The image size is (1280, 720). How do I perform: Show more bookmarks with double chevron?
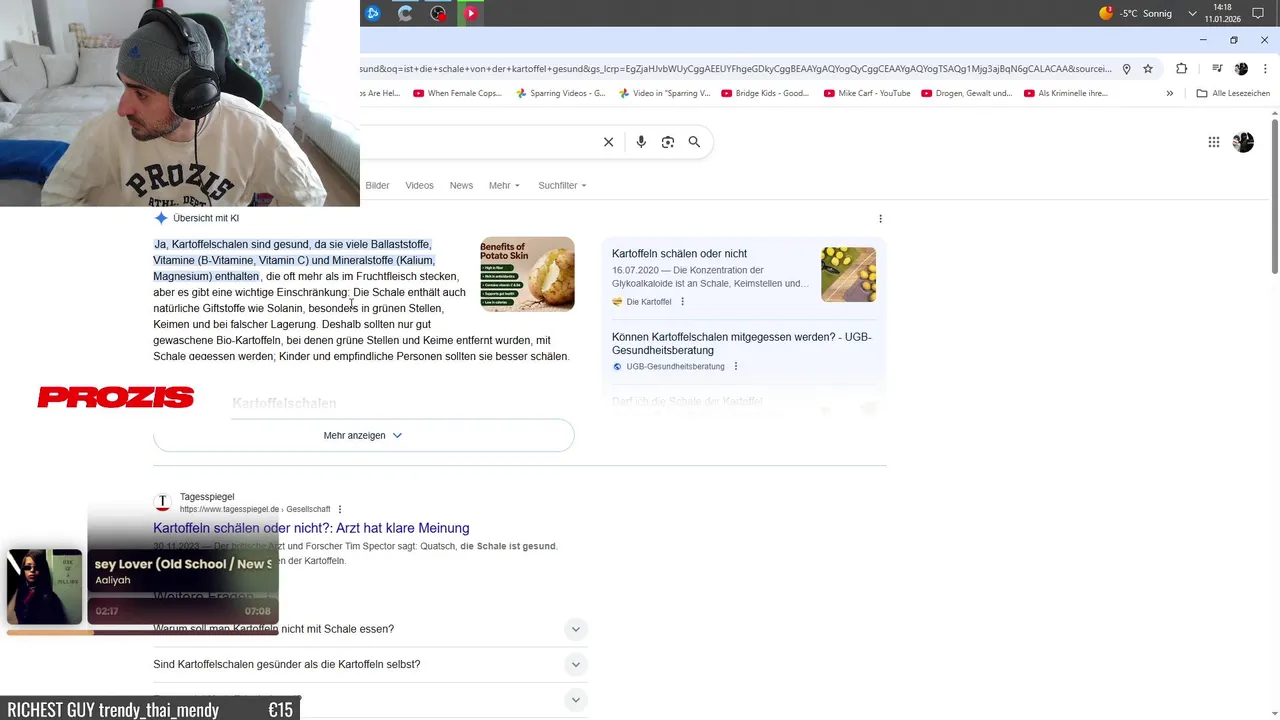click(x=1170, y=93)
